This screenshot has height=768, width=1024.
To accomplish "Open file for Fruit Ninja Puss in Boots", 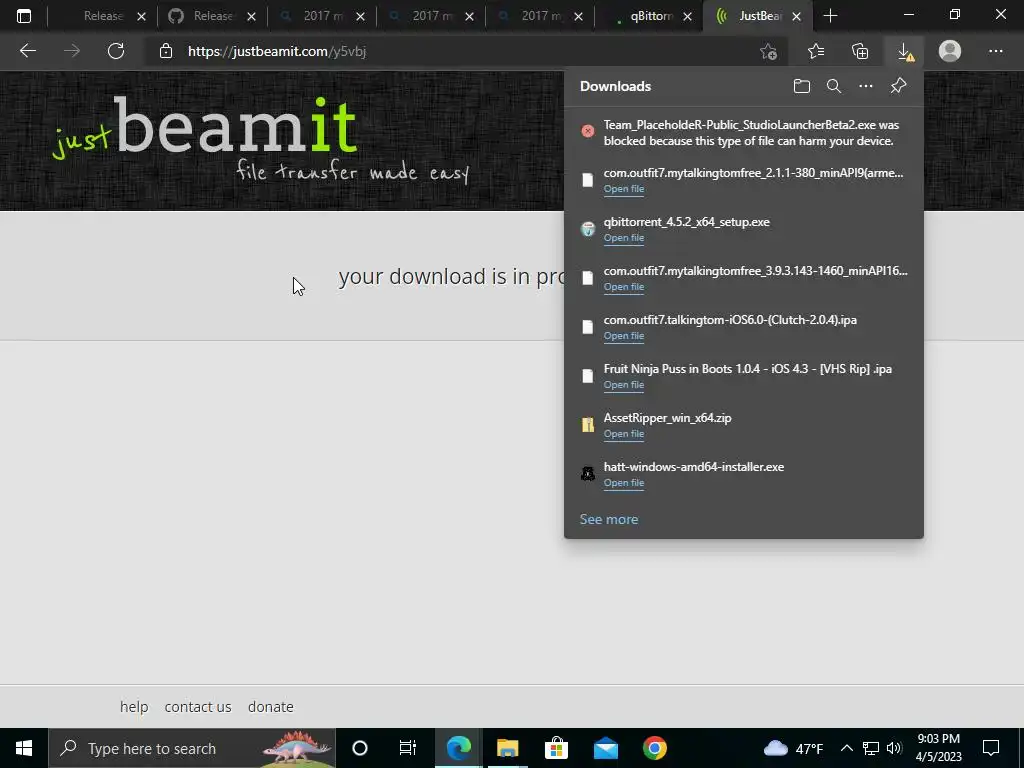I will click(x=624, y=385).
